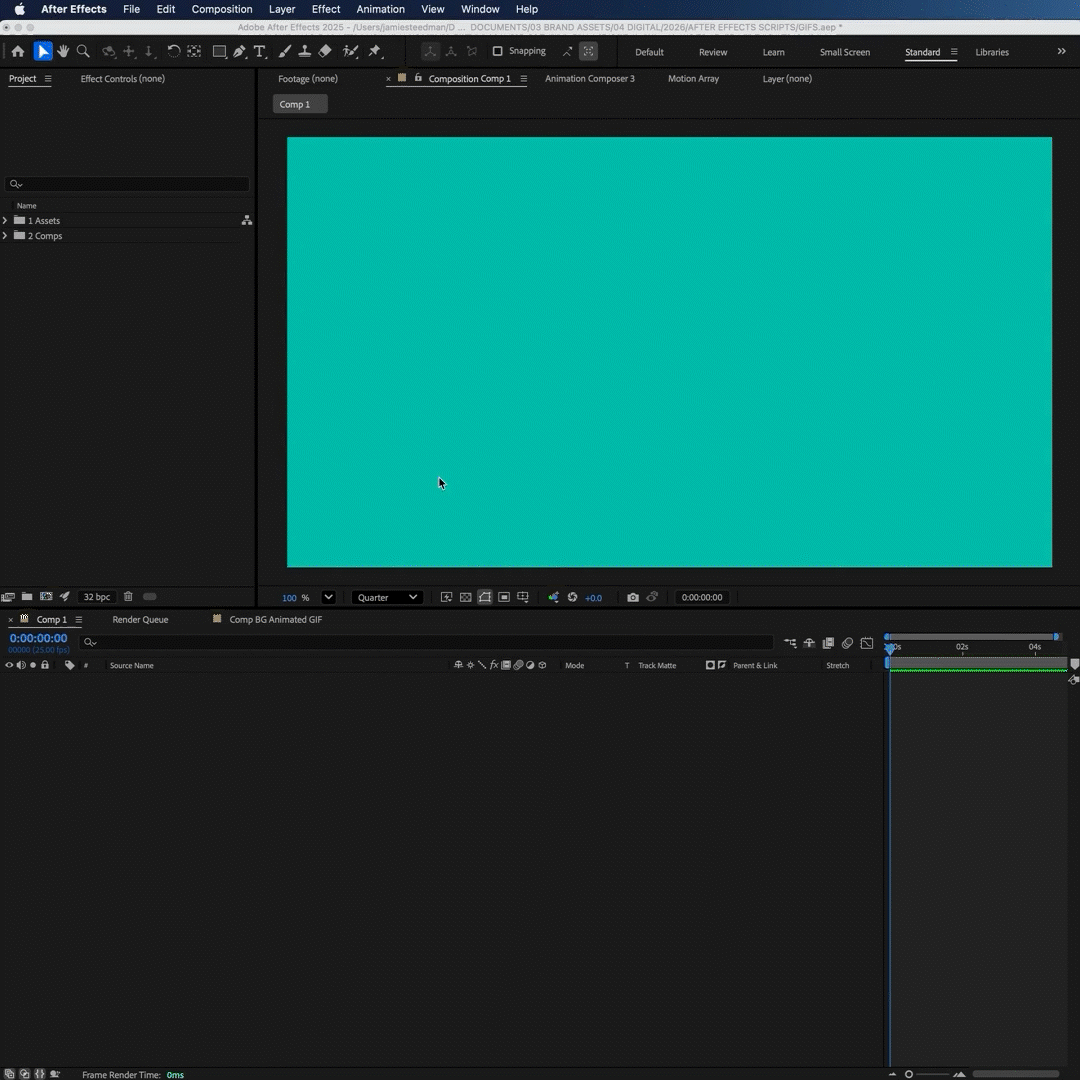Screen dimensions: 1080x1080
Task: Switch to the Small Screen workspace
Action: [x=844, y=52]
